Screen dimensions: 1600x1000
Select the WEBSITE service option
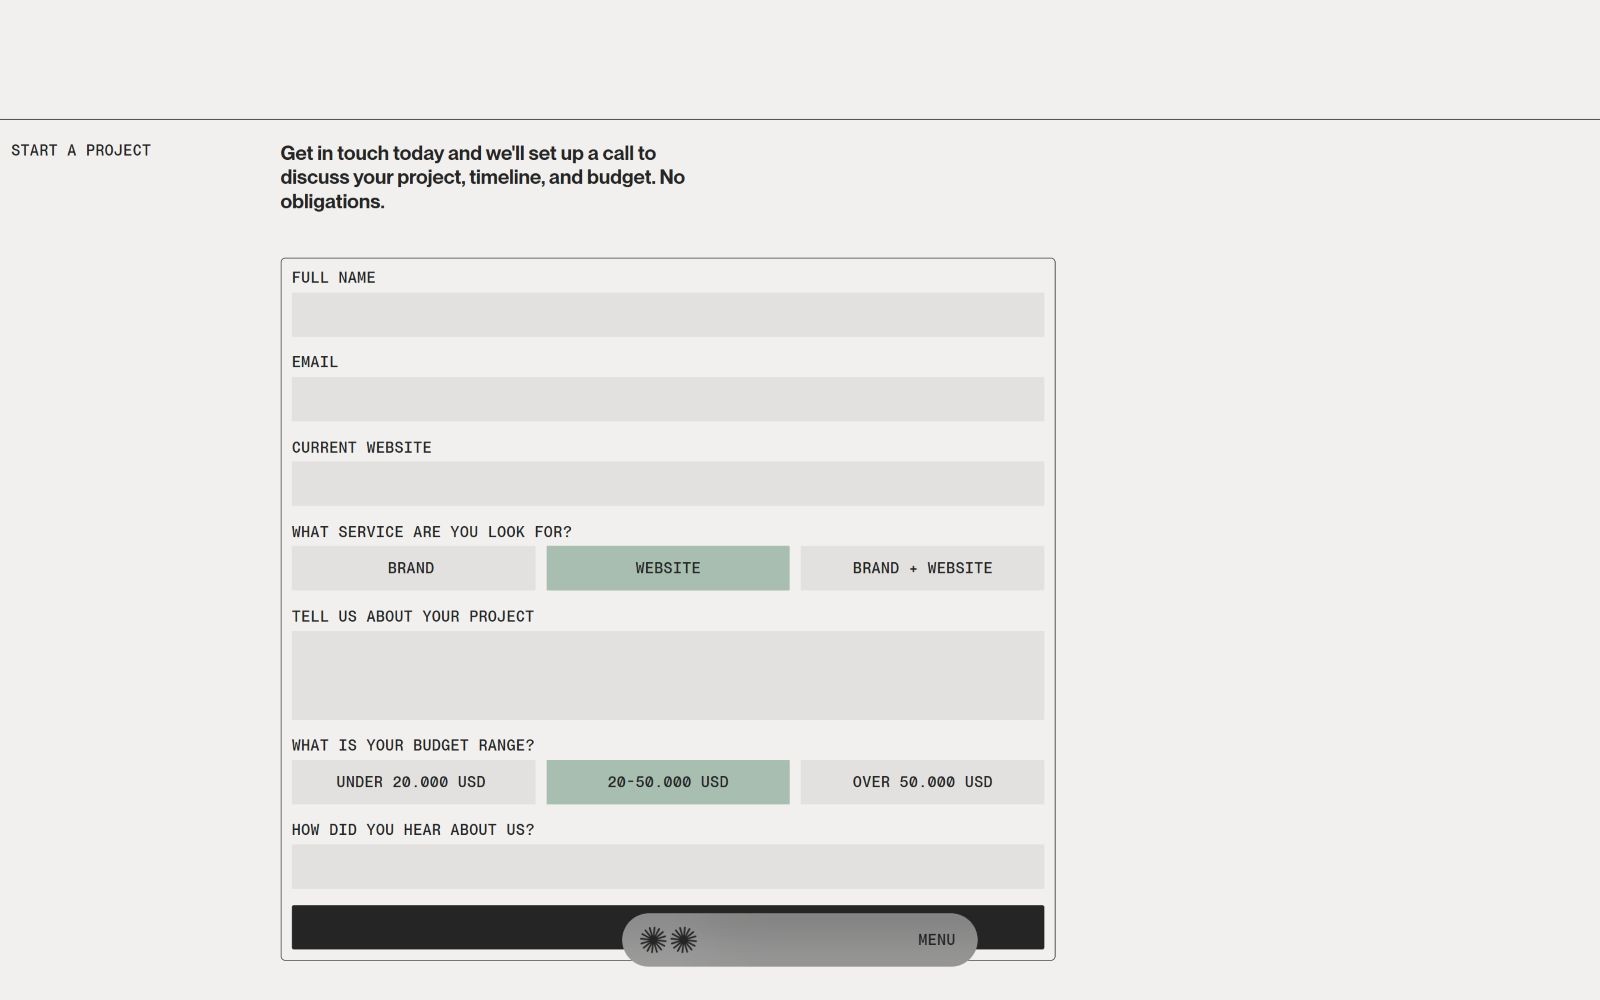coord(668,568)
